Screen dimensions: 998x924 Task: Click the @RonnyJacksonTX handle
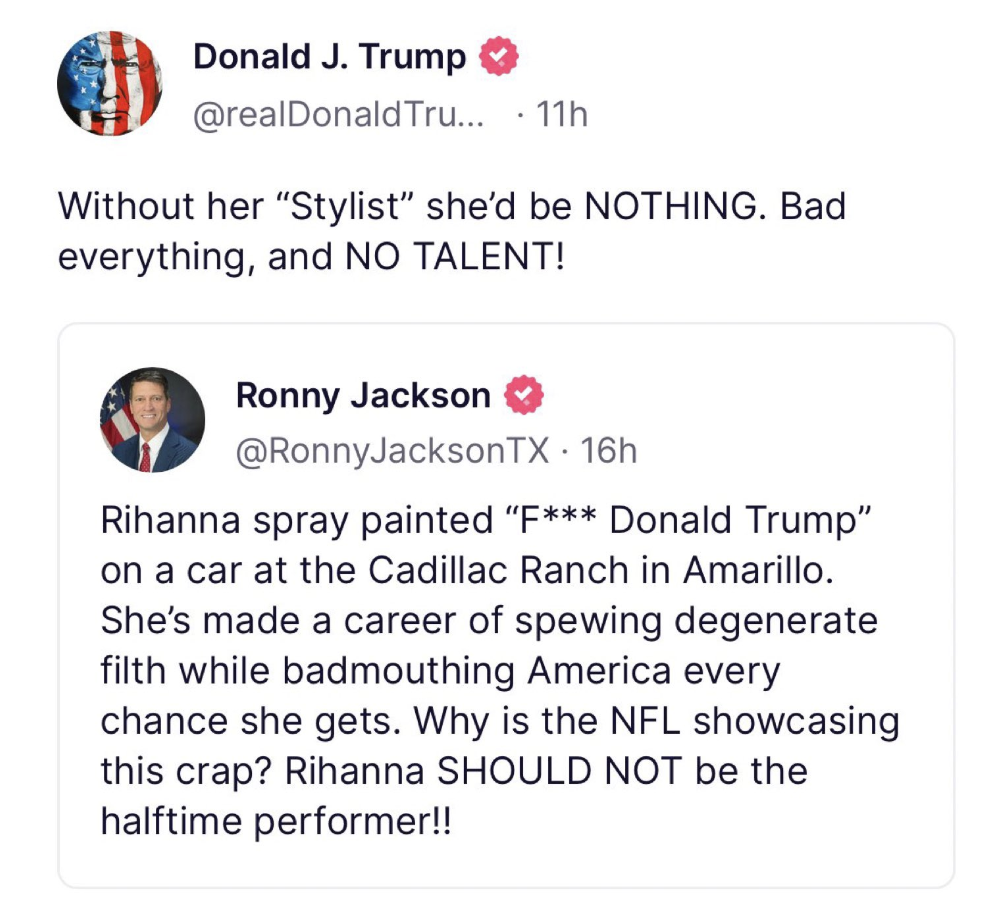point(392,452)
